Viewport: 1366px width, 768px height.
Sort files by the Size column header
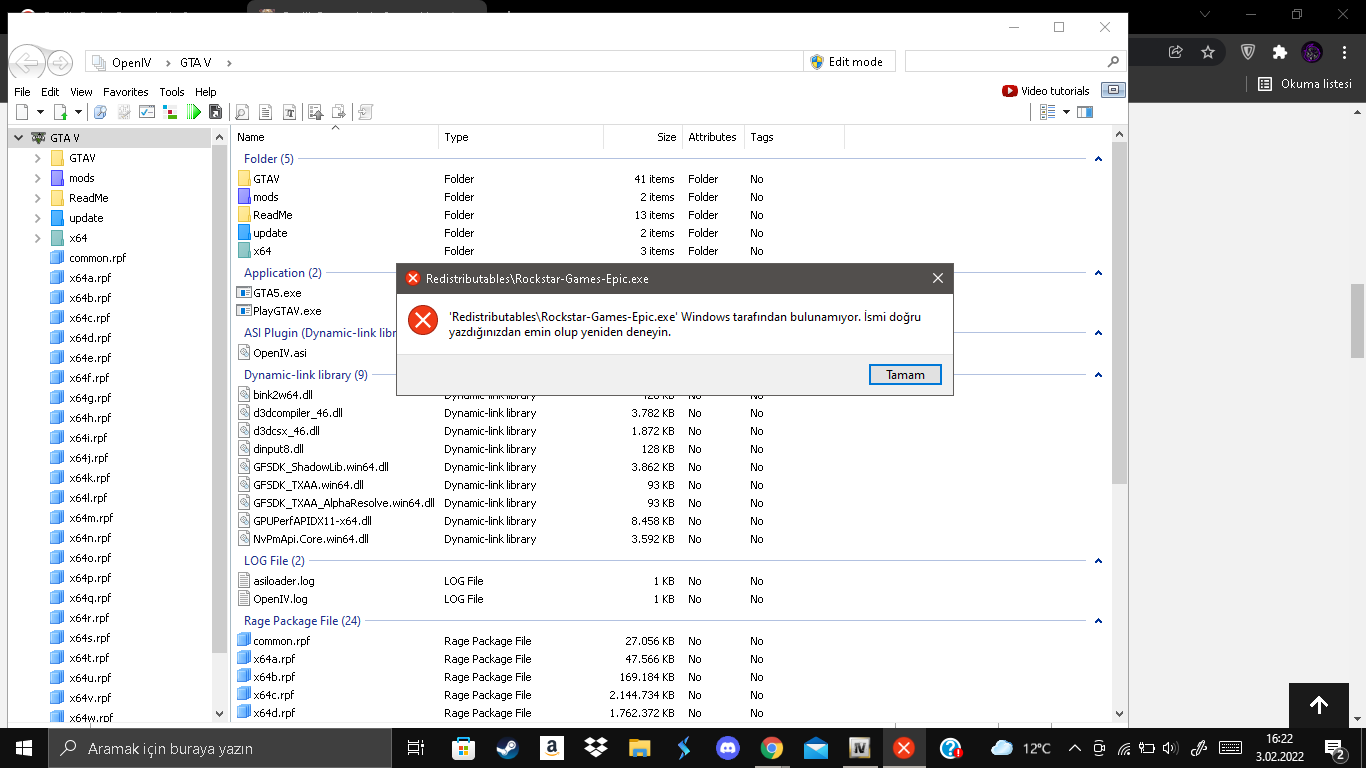[x=641, y=137]
